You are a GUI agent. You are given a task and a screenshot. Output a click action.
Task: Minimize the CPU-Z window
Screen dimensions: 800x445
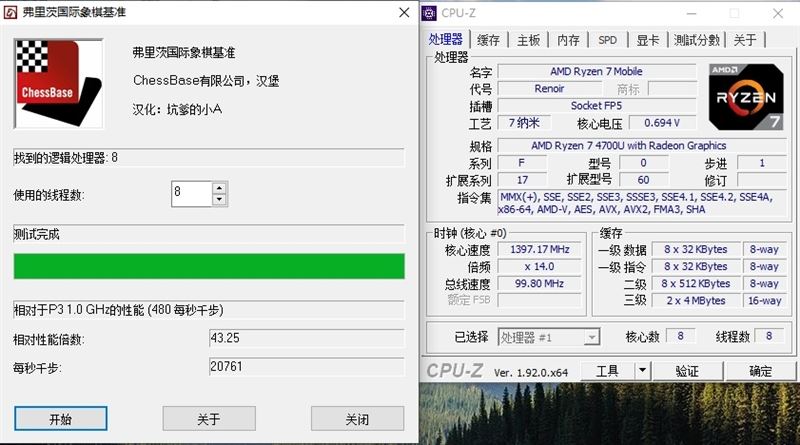[692, 13]
